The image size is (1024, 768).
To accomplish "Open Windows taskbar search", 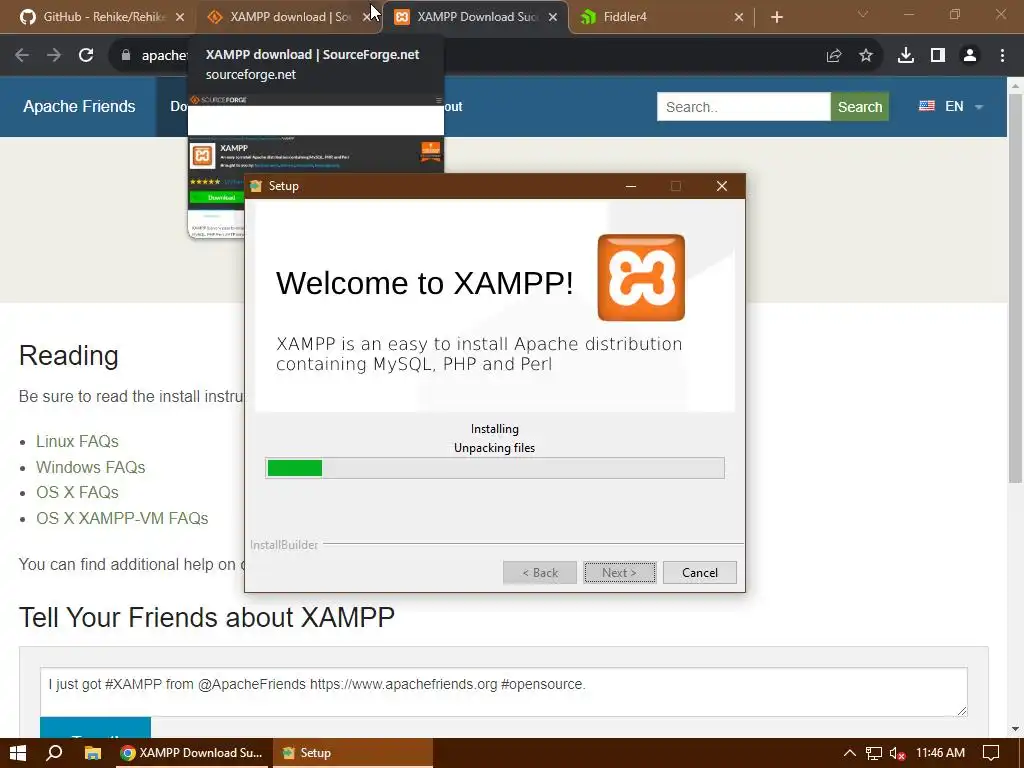I will 54,753.
